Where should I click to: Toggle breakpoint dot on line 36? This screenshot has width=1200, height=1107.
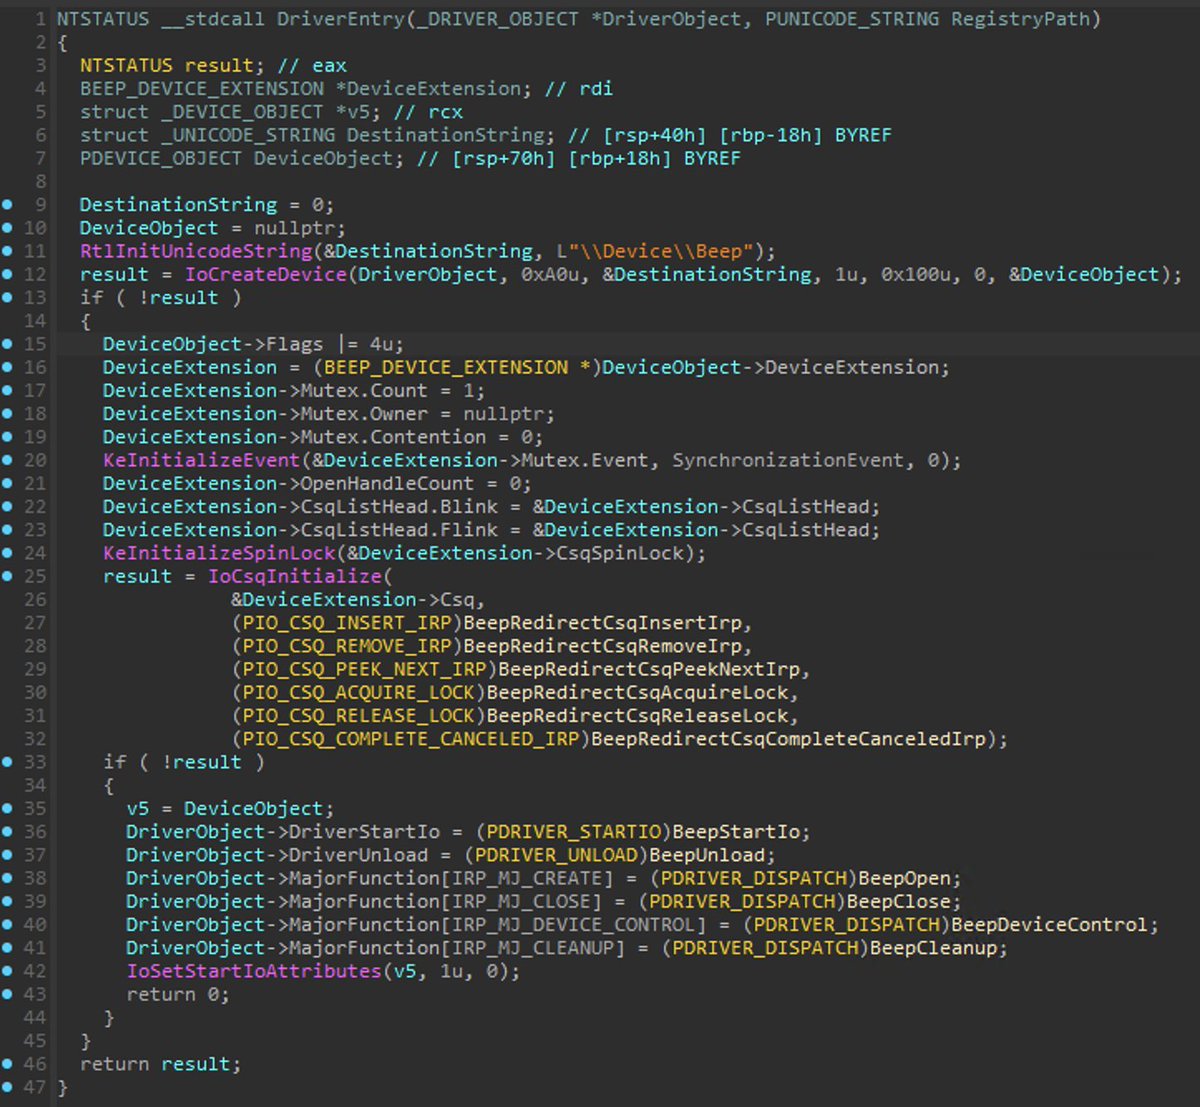(x=8, y=832)
